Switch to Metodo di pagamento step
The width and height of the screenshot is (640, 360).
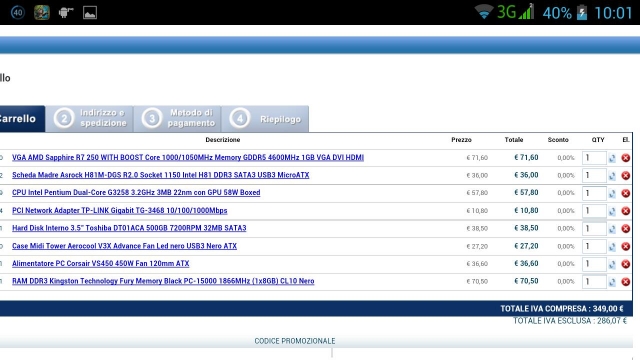[x=178, y=118]
